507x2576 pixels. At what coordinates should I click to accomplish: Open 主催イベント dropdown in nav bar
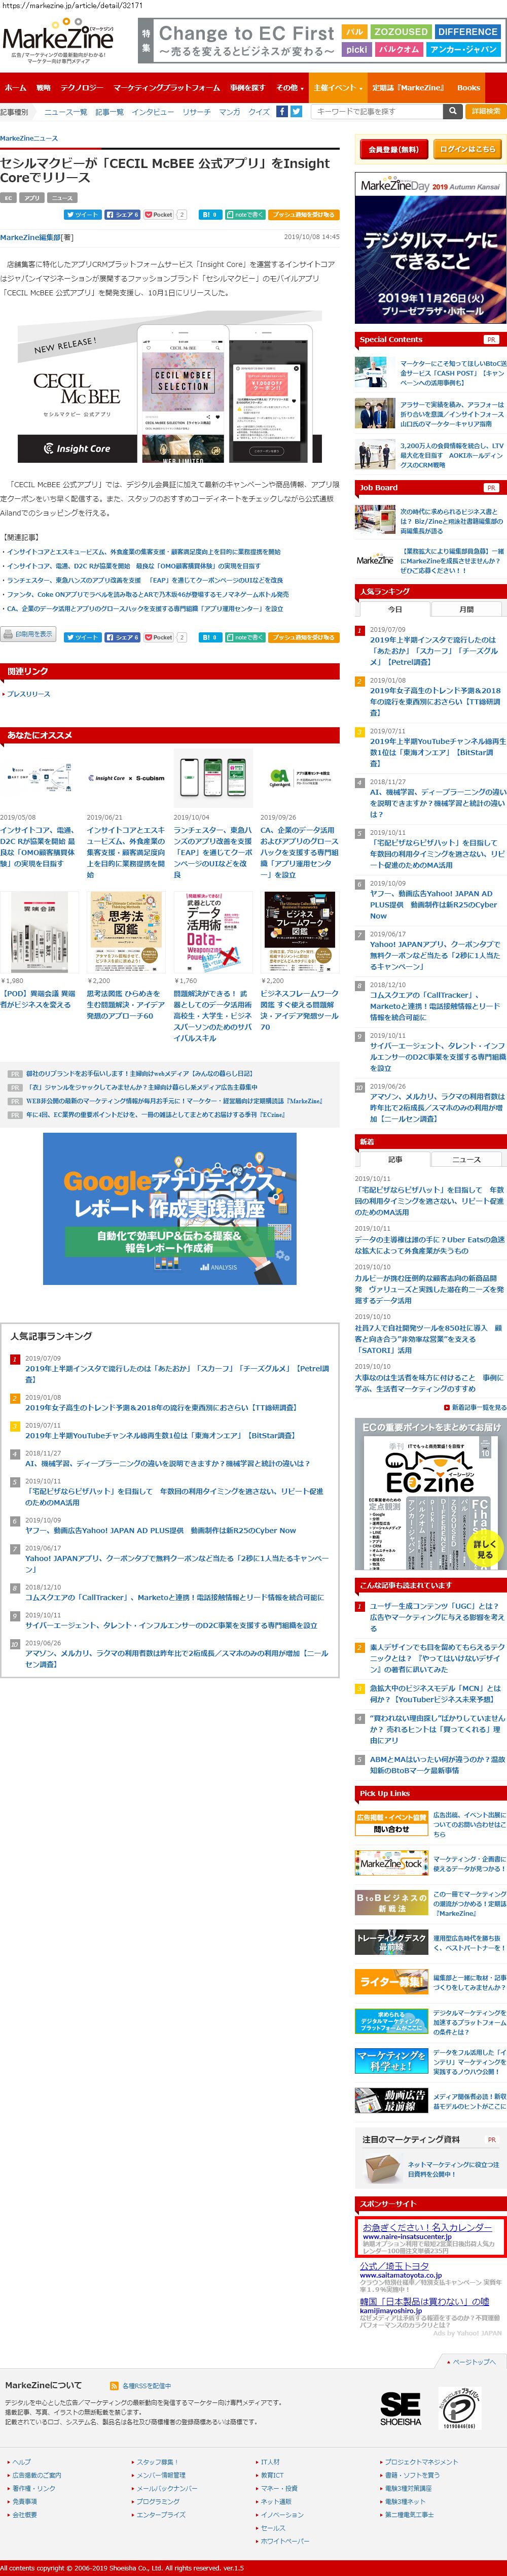point(337,88)
